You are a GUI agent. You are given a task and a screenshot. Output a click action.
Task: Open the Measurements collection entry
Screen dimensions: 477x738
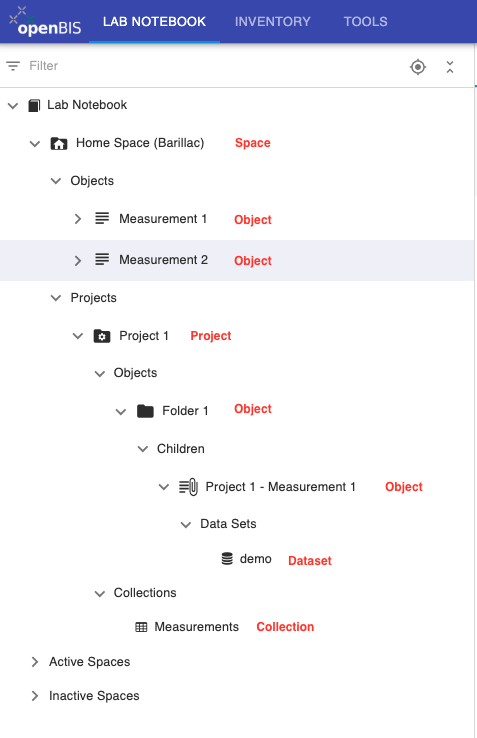(x=196, y=627)
